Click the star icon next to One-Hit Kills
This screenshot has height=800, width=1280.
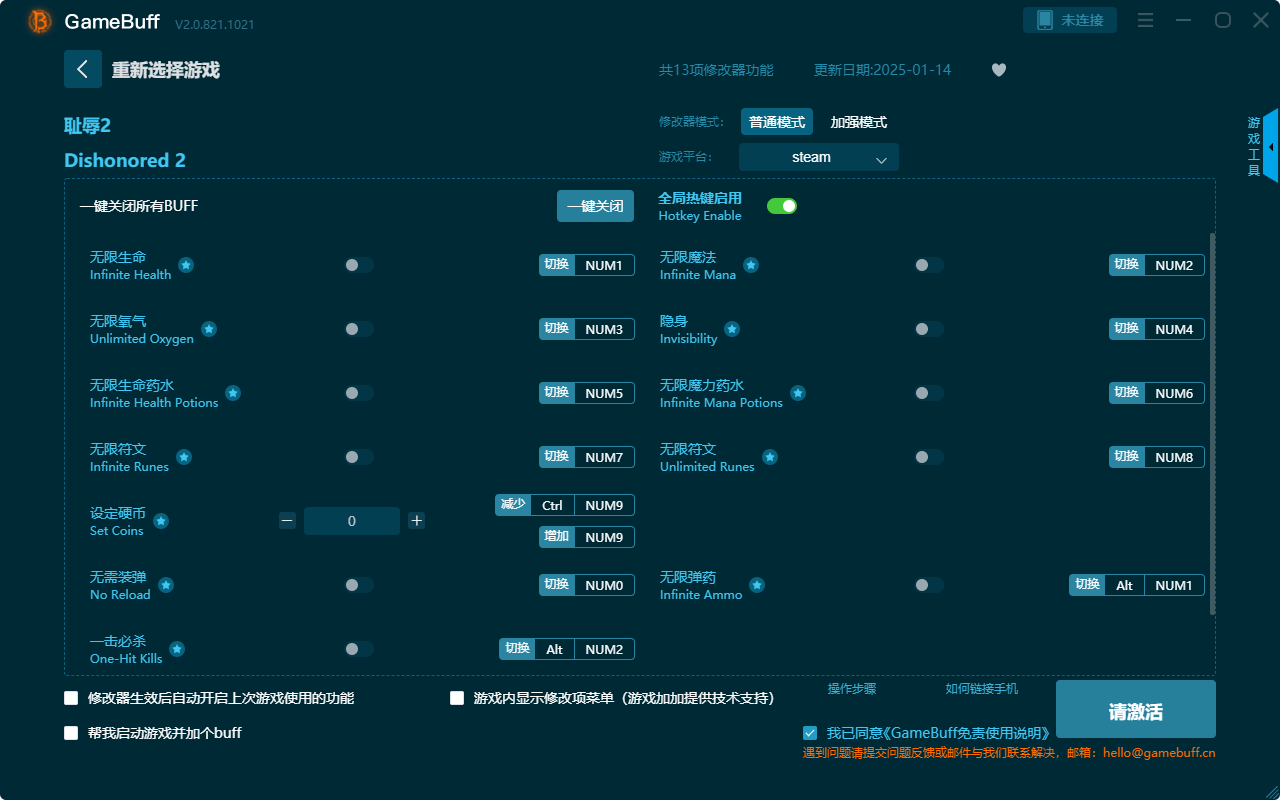pyautogui.click(x=176, y=648)
